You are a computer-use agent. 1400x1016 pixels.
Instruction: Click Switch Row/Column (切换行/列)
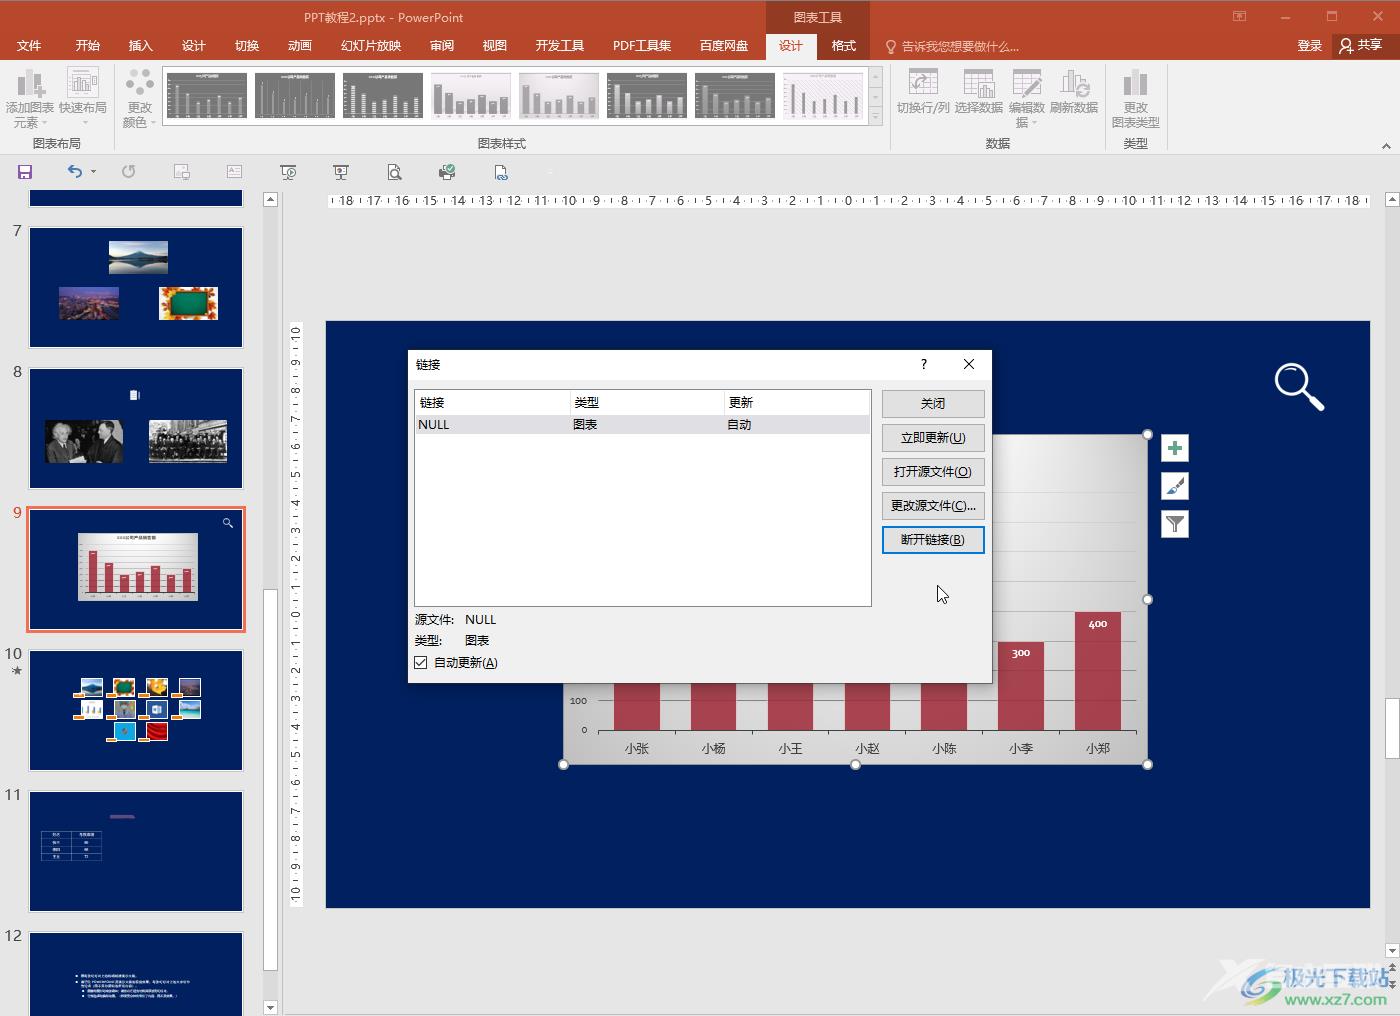pyautogui.click(x=923, y=92)
